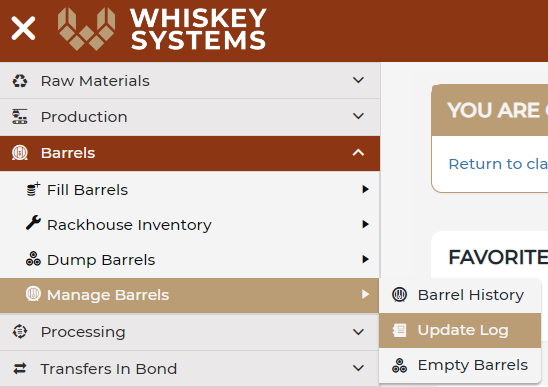The width and height of the screenshot is (548, 387).
Task: Click the Fill Barrels stack icon
Action: [x=34, y=189]
